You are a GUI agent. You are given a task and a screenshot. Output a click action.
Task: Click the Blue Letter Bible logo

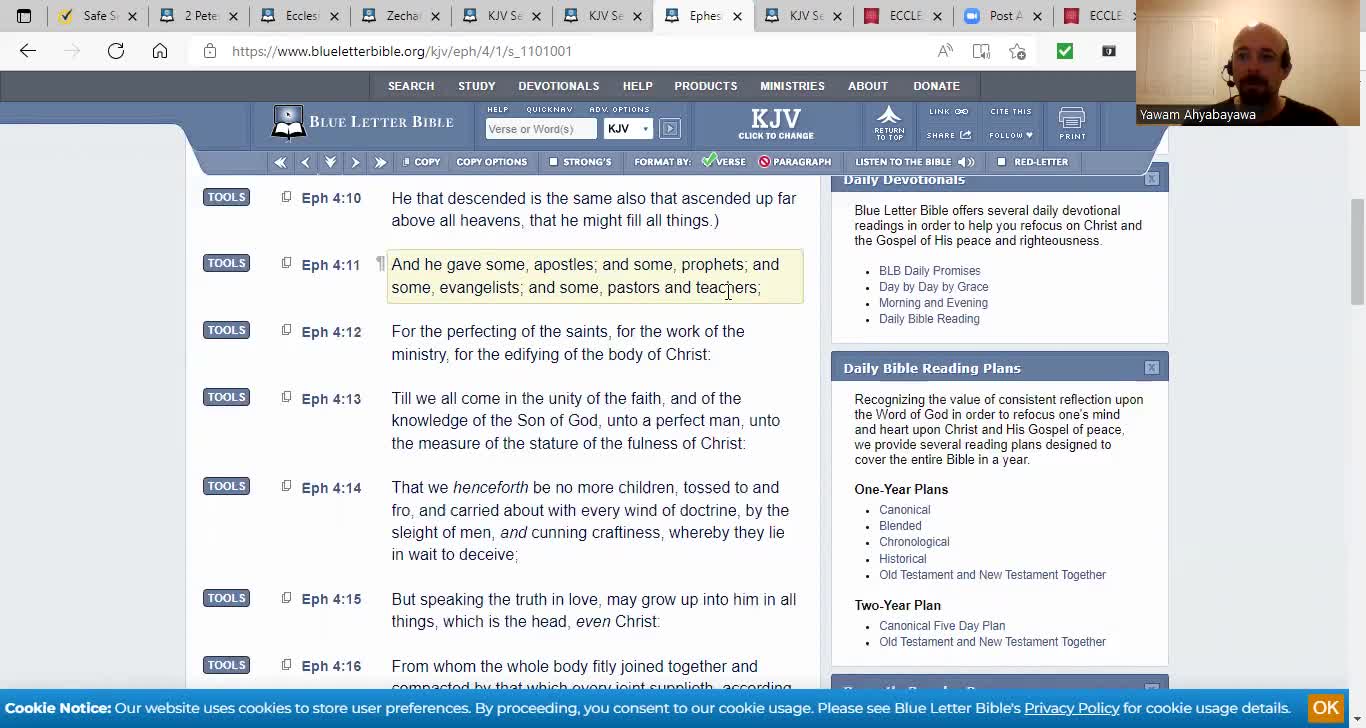362,122
